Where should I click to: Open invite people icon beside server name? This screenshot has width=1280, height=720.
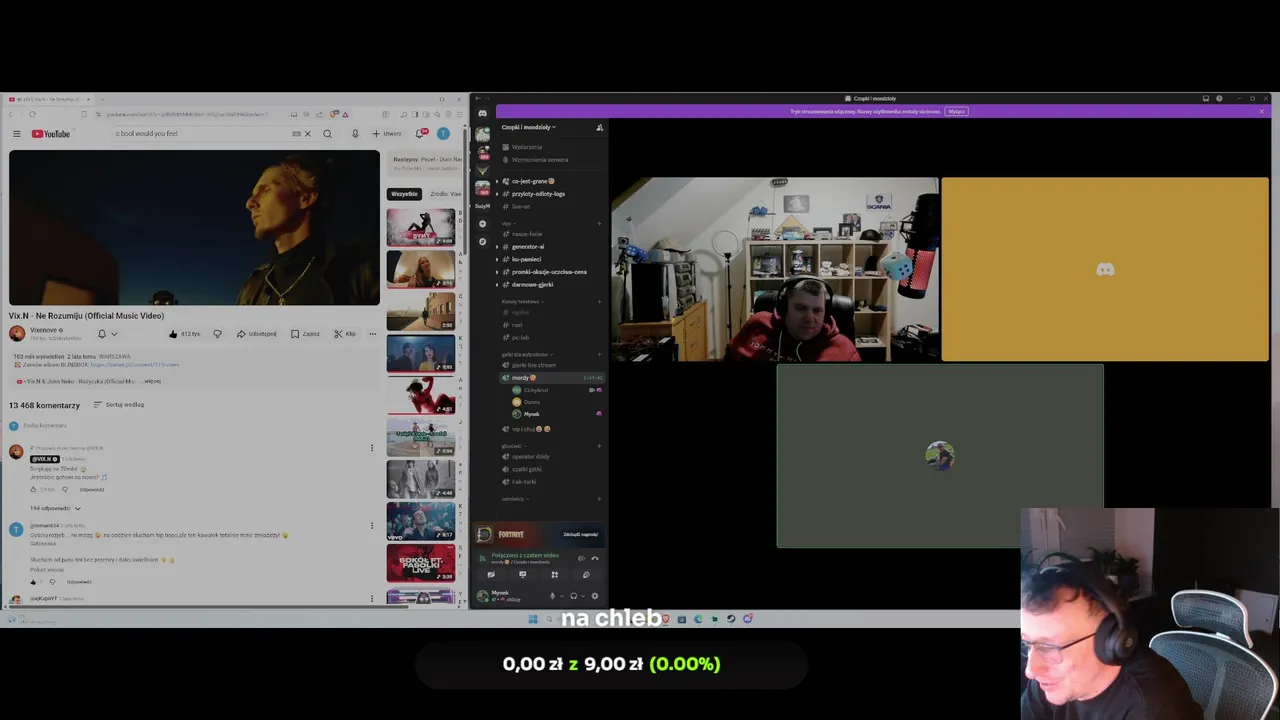pyautogui.click(x=600, y=128)
